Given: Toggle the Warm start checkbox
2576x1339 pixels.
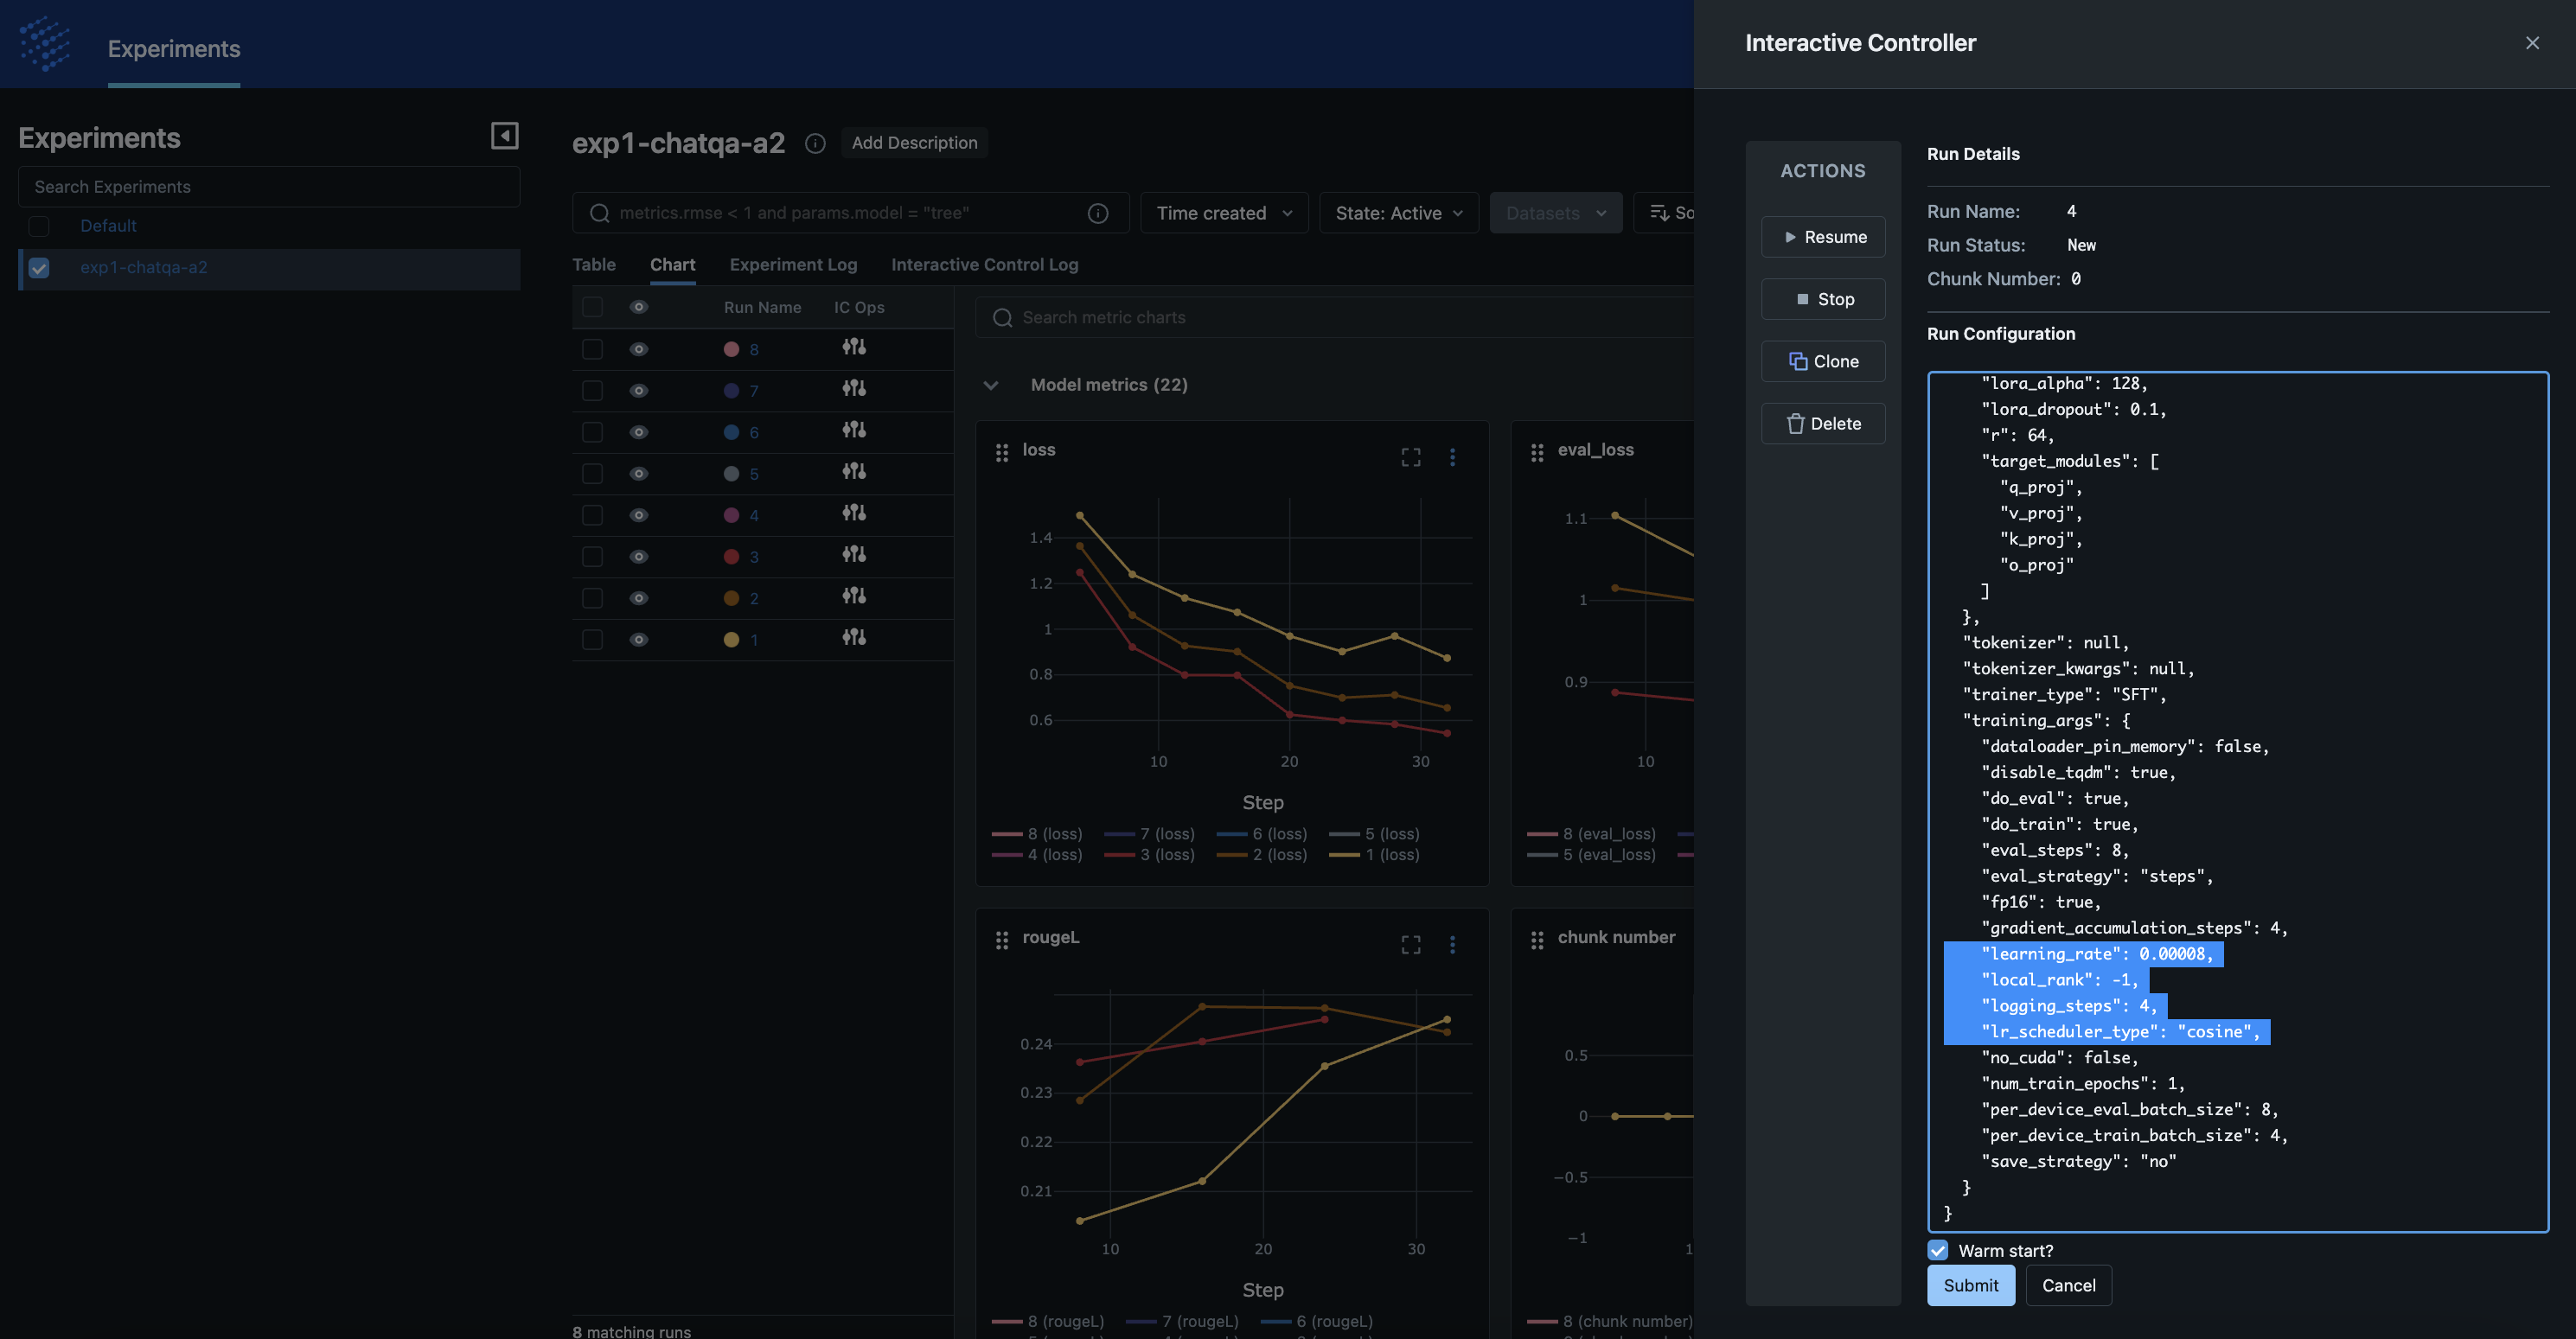Looking at the screenshot, I should 1938,1250.
